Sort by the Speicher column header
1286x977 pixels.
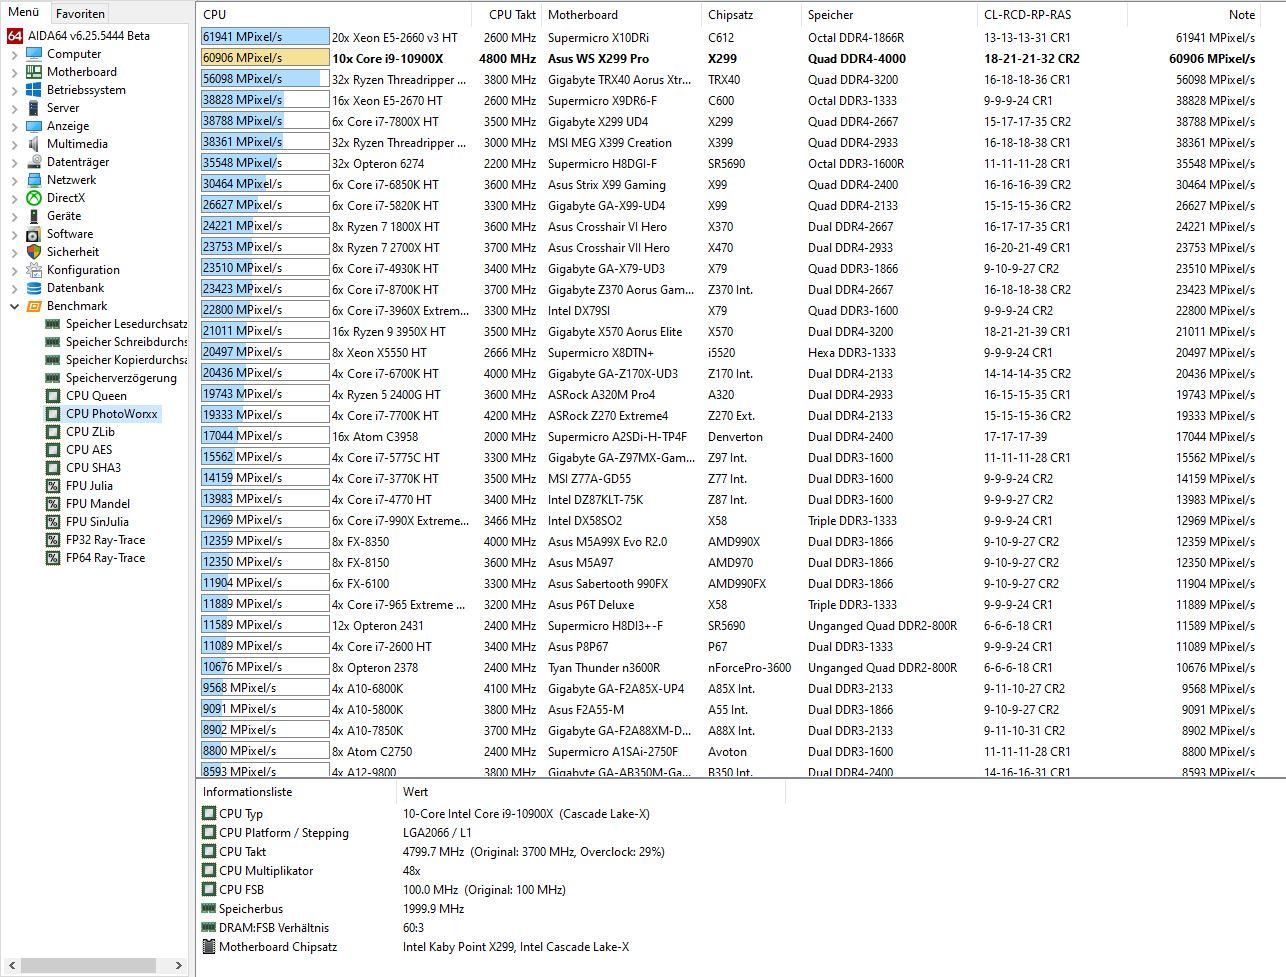[x=889, y=15]
